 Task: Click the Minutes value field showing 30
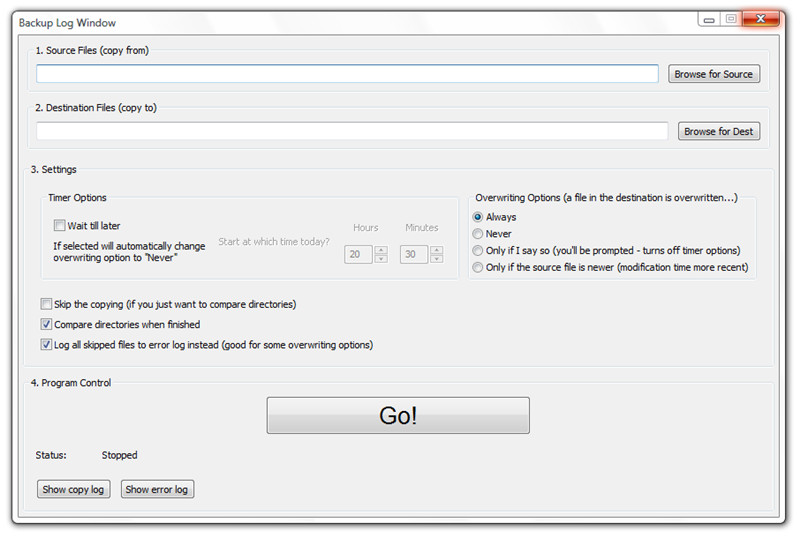[414, 254]
